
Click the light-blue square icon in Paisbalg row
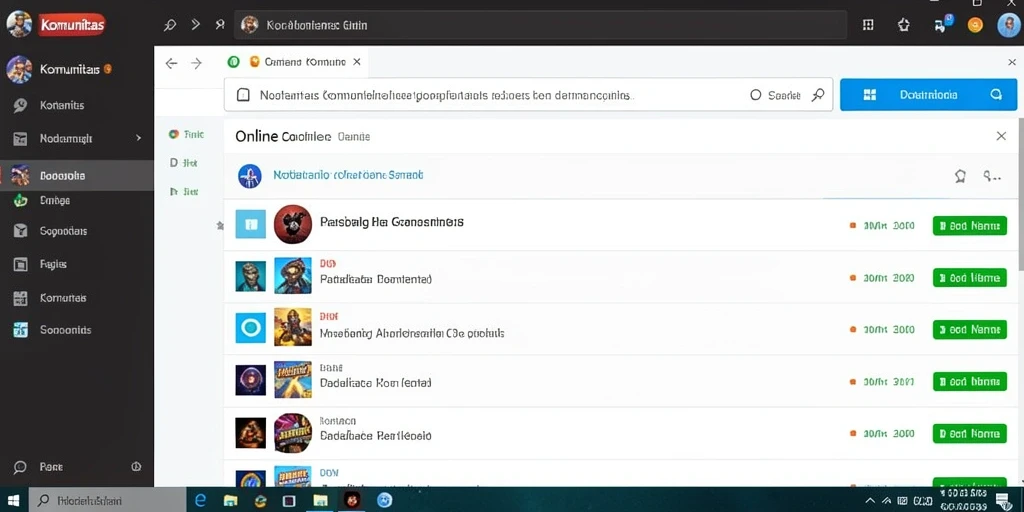click(251, 224)
